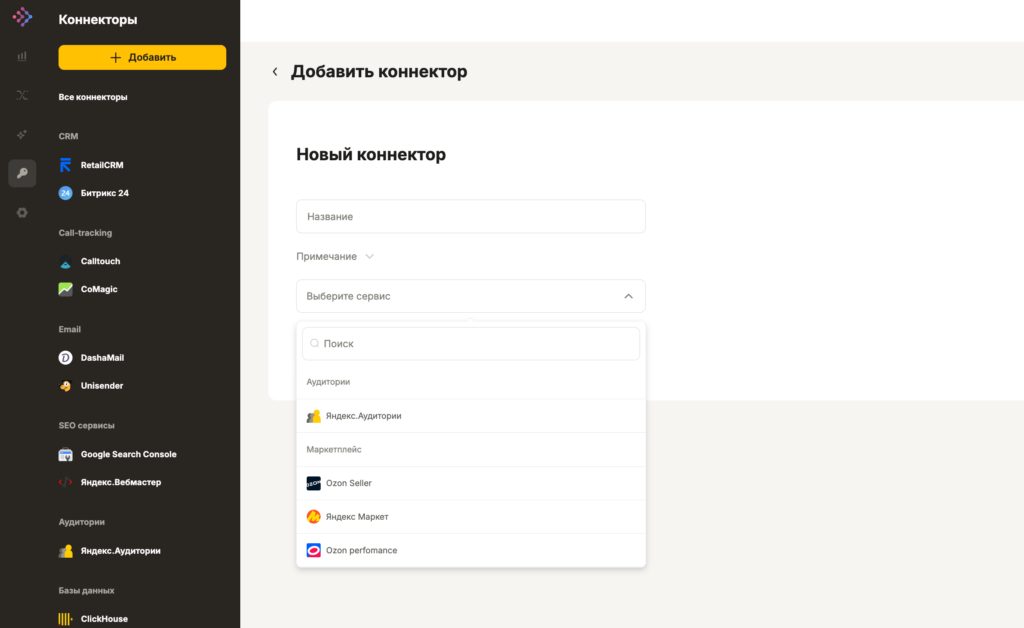The image size is (1024, 628).
Task: Collapse the Выберите сервис dropdown
Action: 628,296
